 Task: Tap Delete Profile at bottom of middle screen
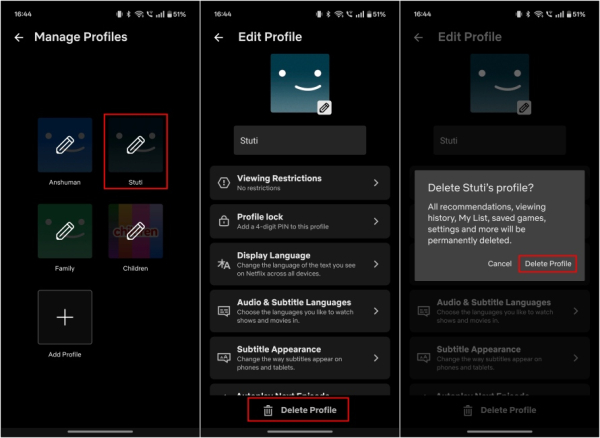point(298,410)
